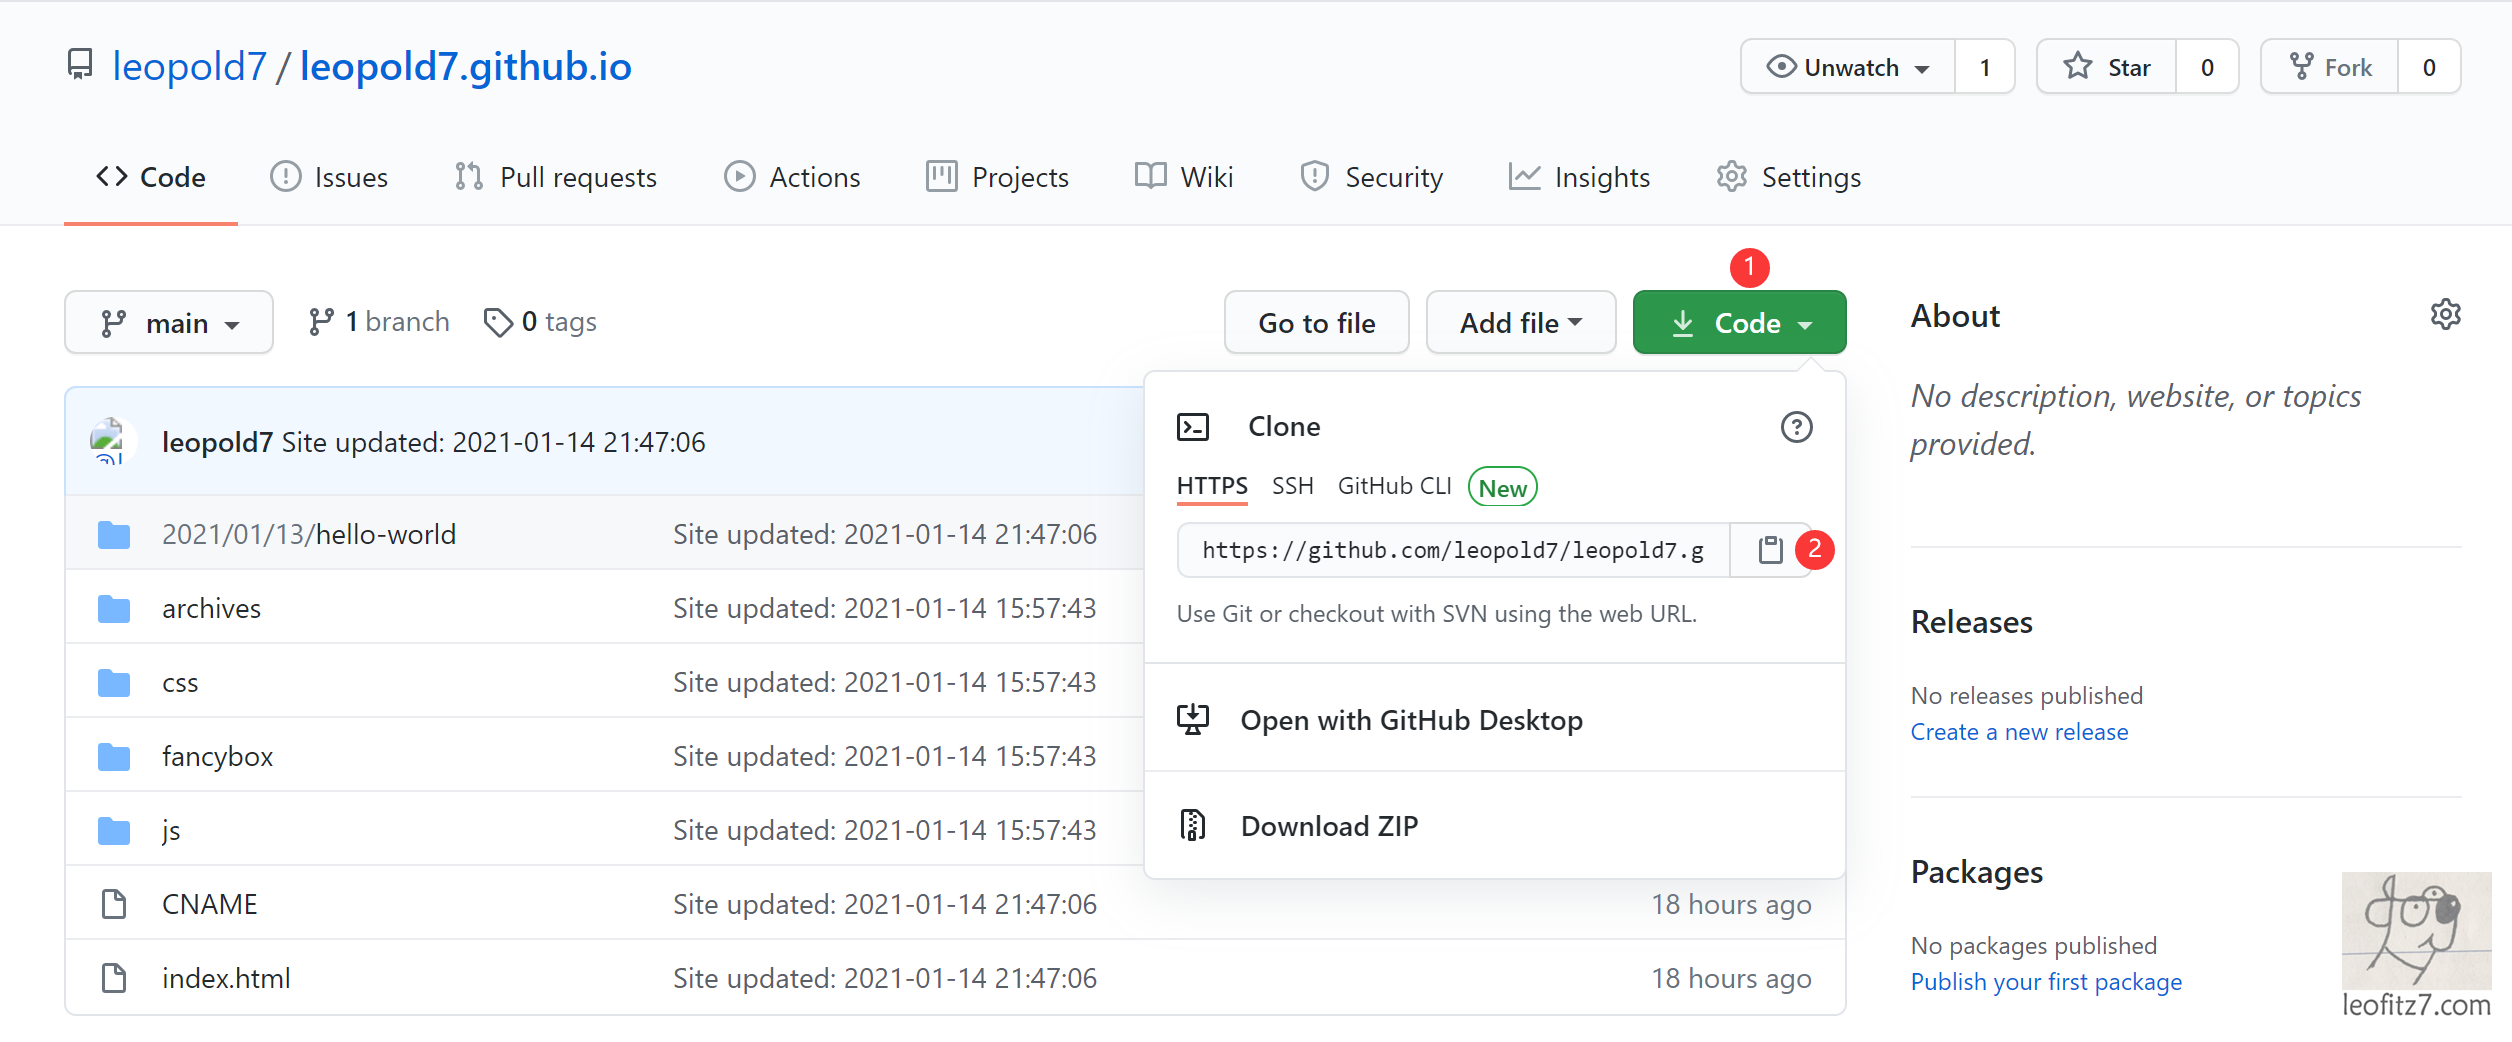Click the branch icon beside 1 branch
The image size is (2512, 1042).
pyautogui.click(x=321, y=322)
